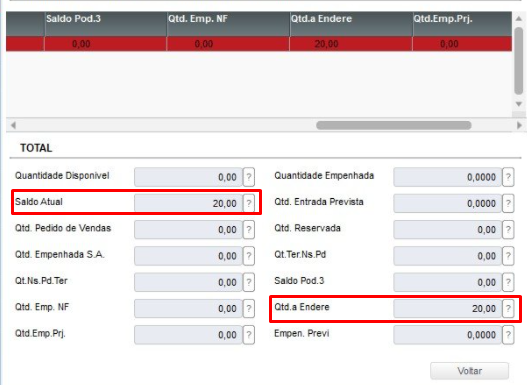Click the grid's scroll down arrow
This screenshot has width=527, height=385.
[x=519, y=104]
